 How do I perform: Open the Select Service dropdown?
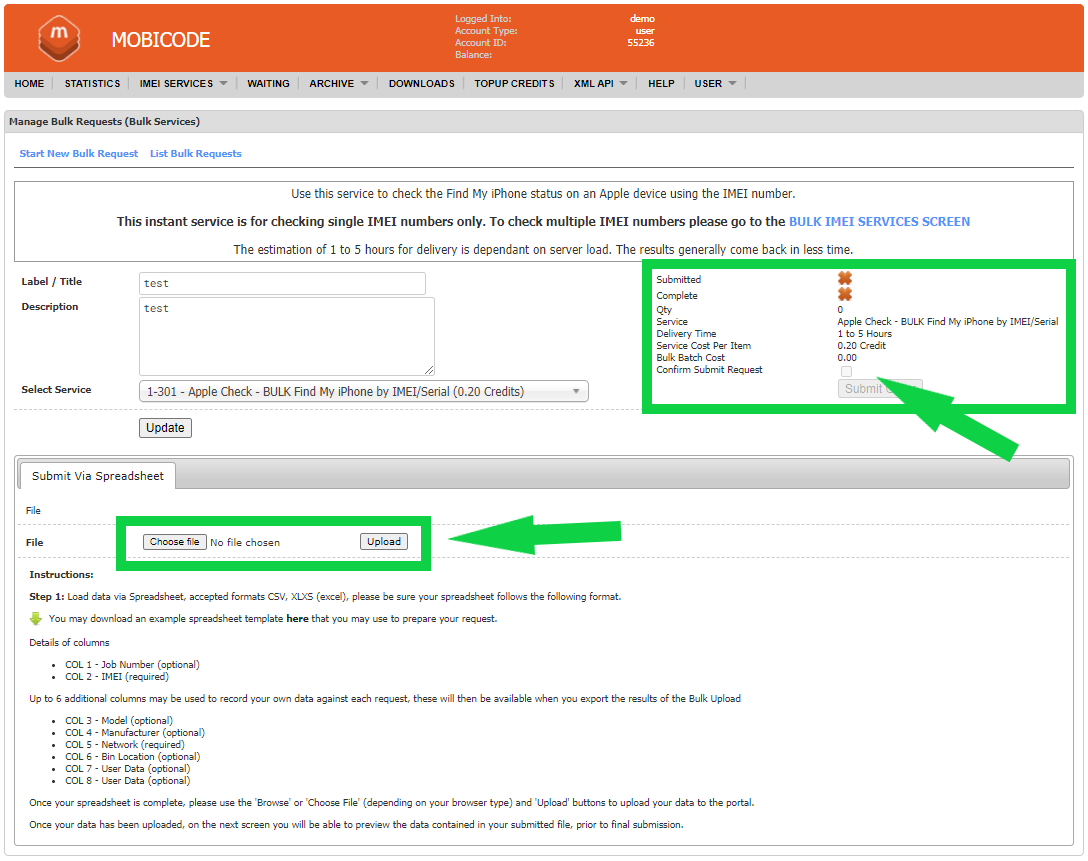click(x=364, y=391)
